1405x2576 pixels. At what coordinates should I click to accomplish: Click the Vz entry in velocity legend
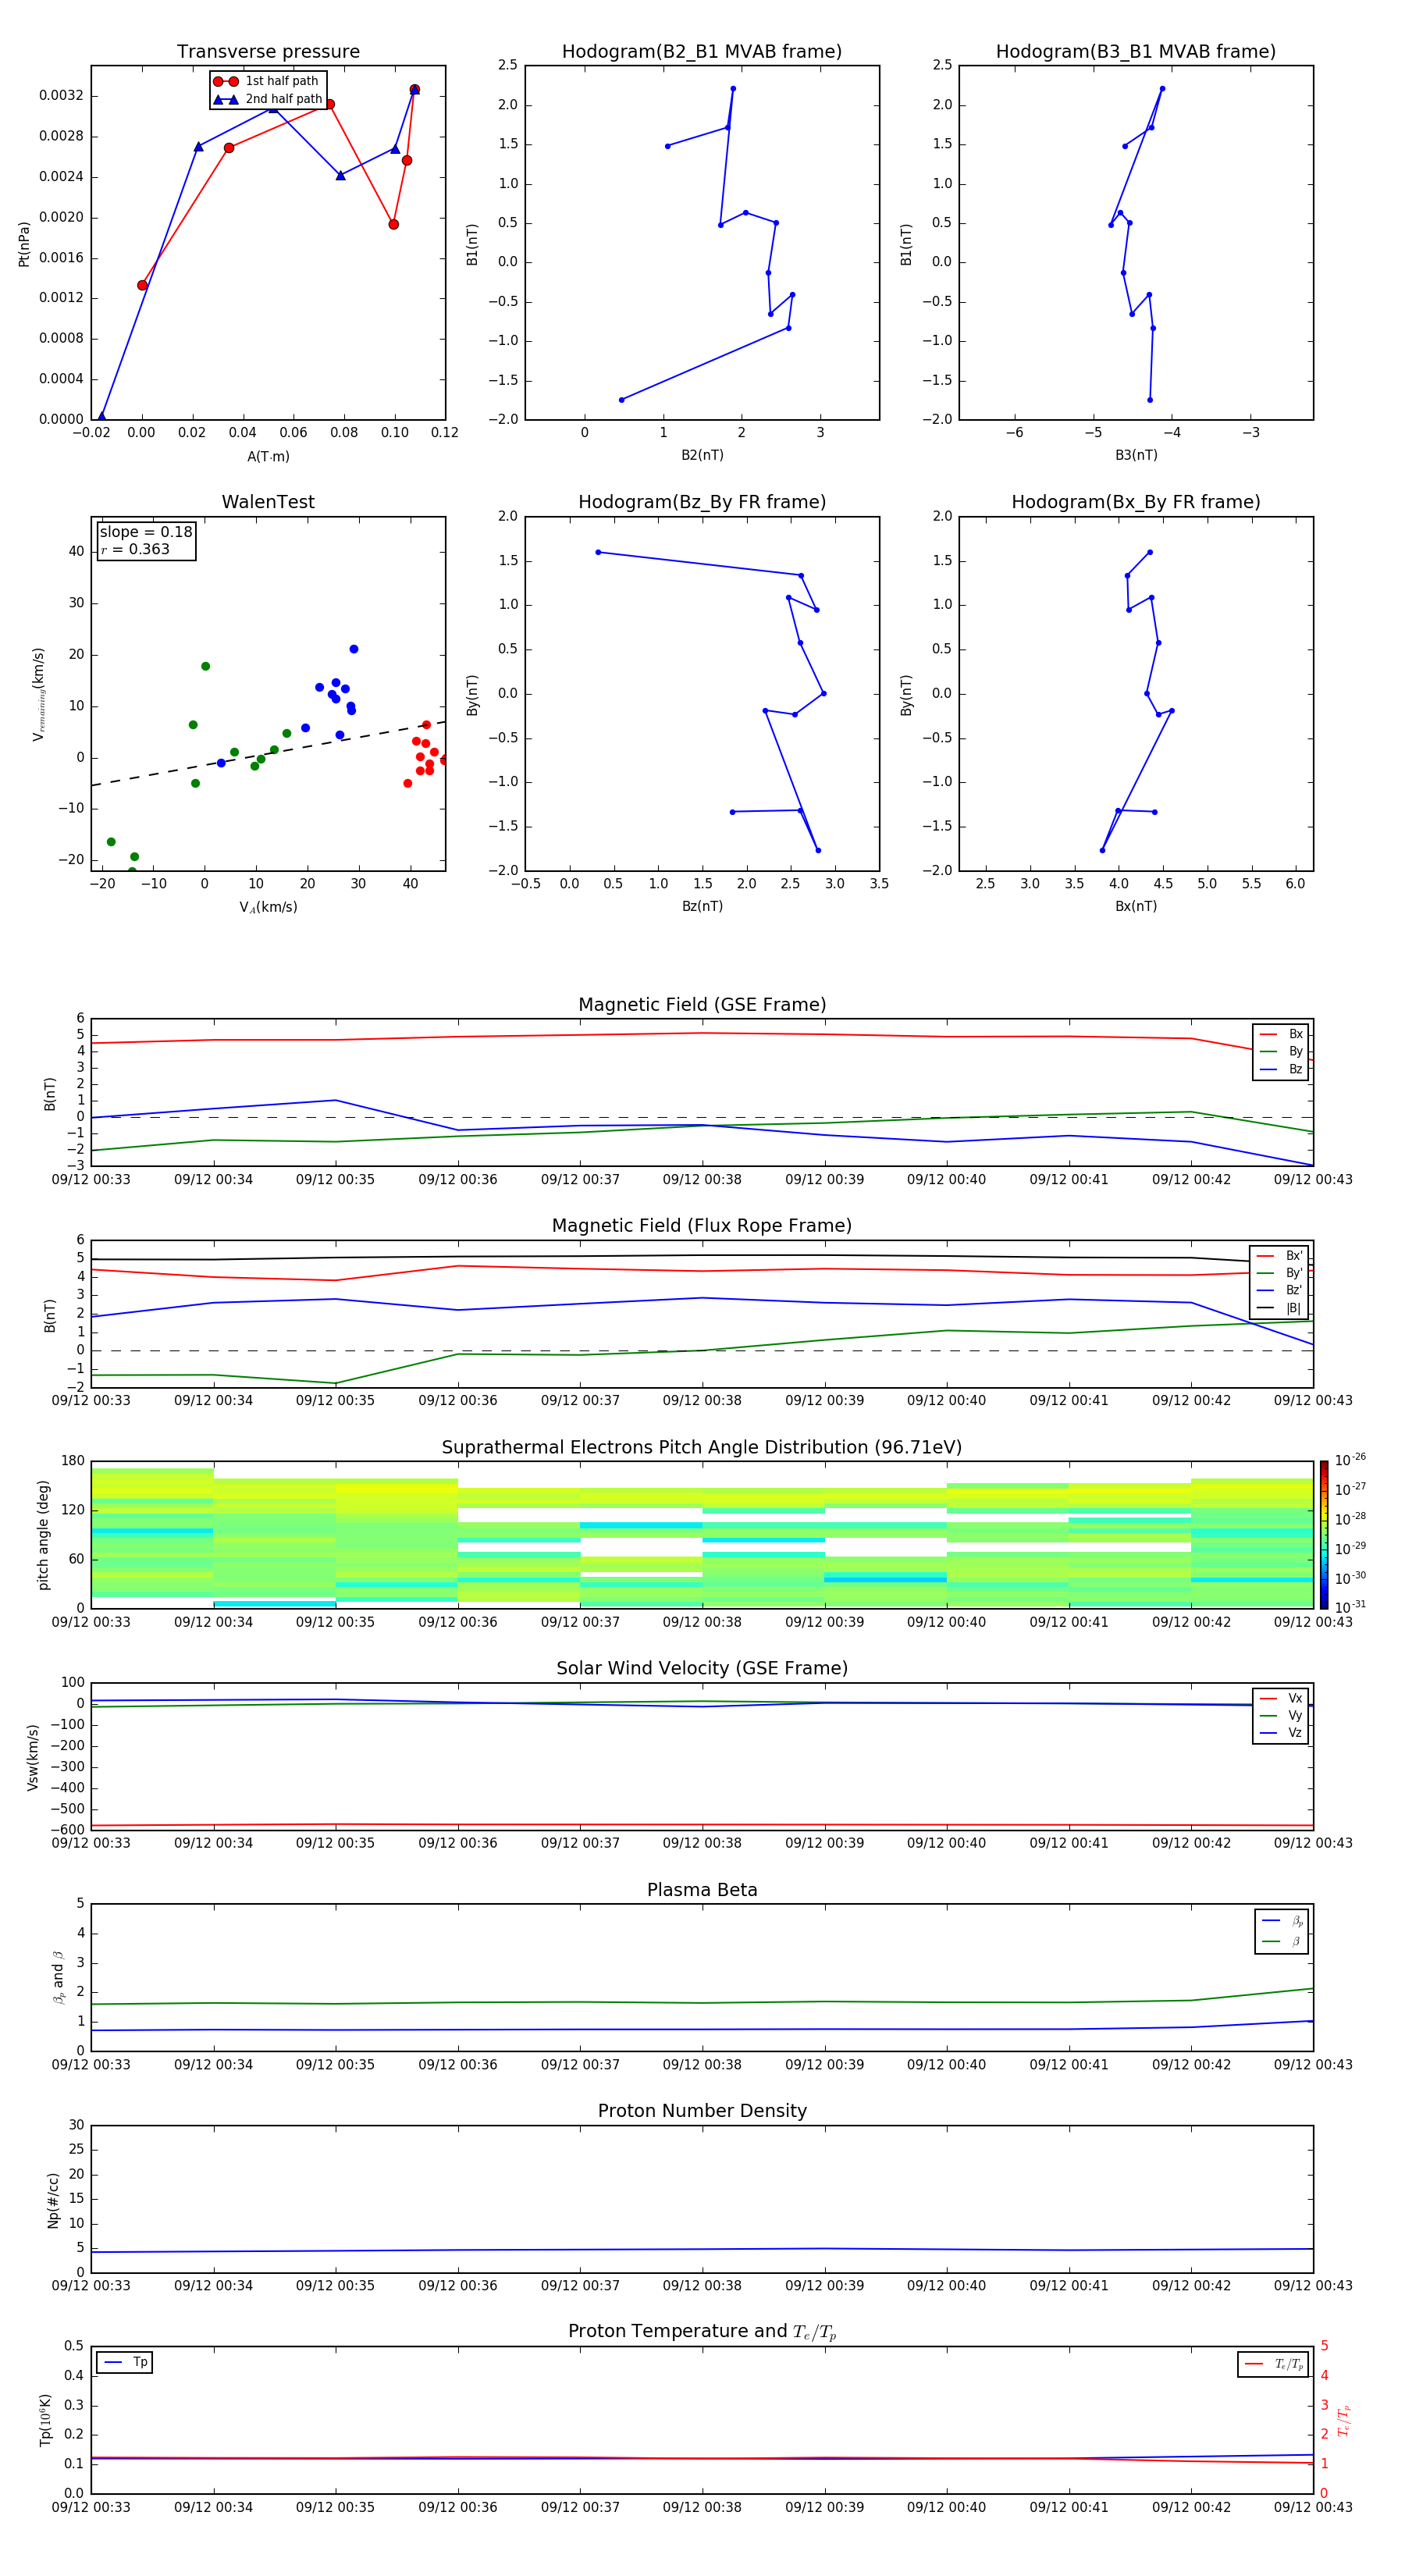pyautogui.click(x=1281, y=1733)
